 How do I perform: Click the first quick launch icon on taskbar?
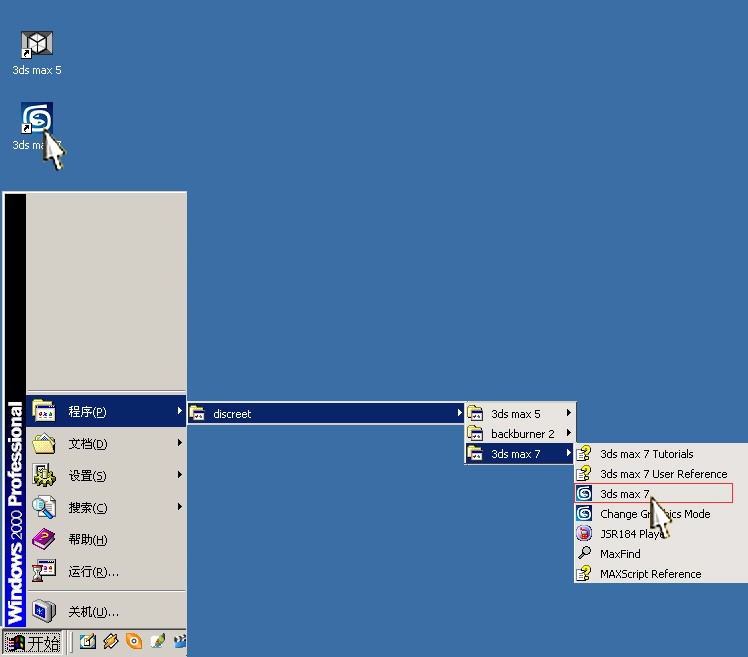tap(88, 641)
